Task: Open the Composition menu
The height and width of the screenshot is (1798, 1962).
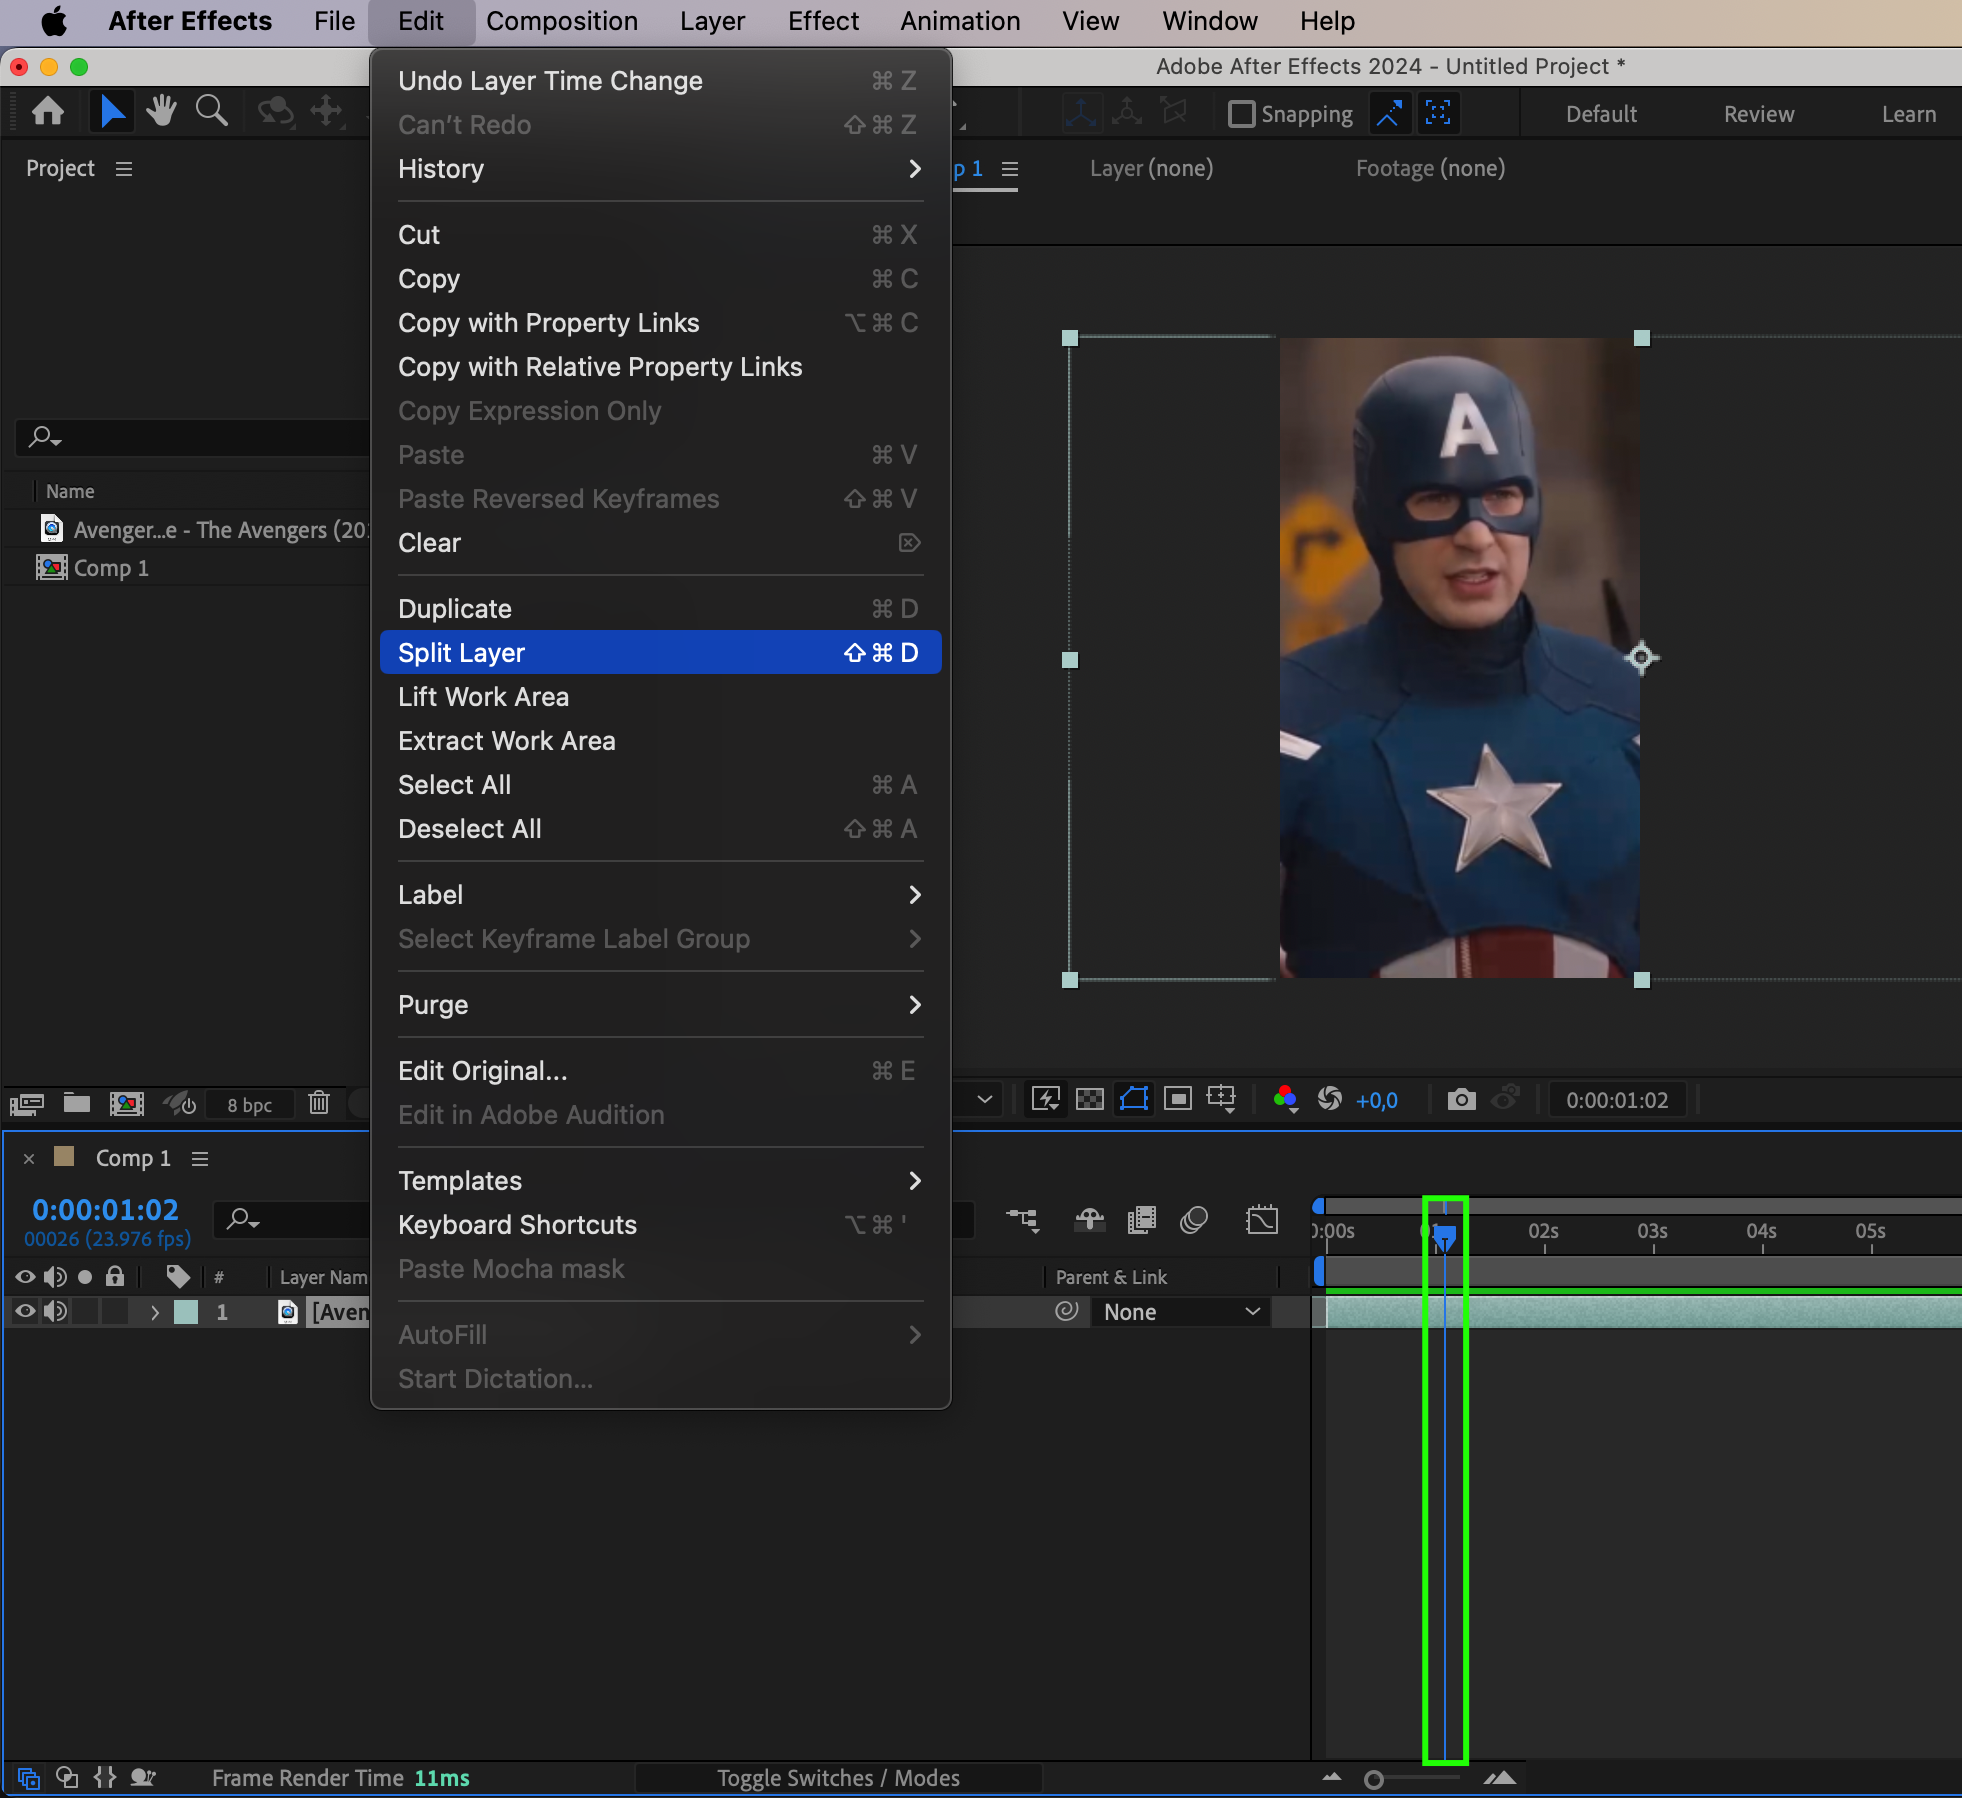Action: point(561,21)
